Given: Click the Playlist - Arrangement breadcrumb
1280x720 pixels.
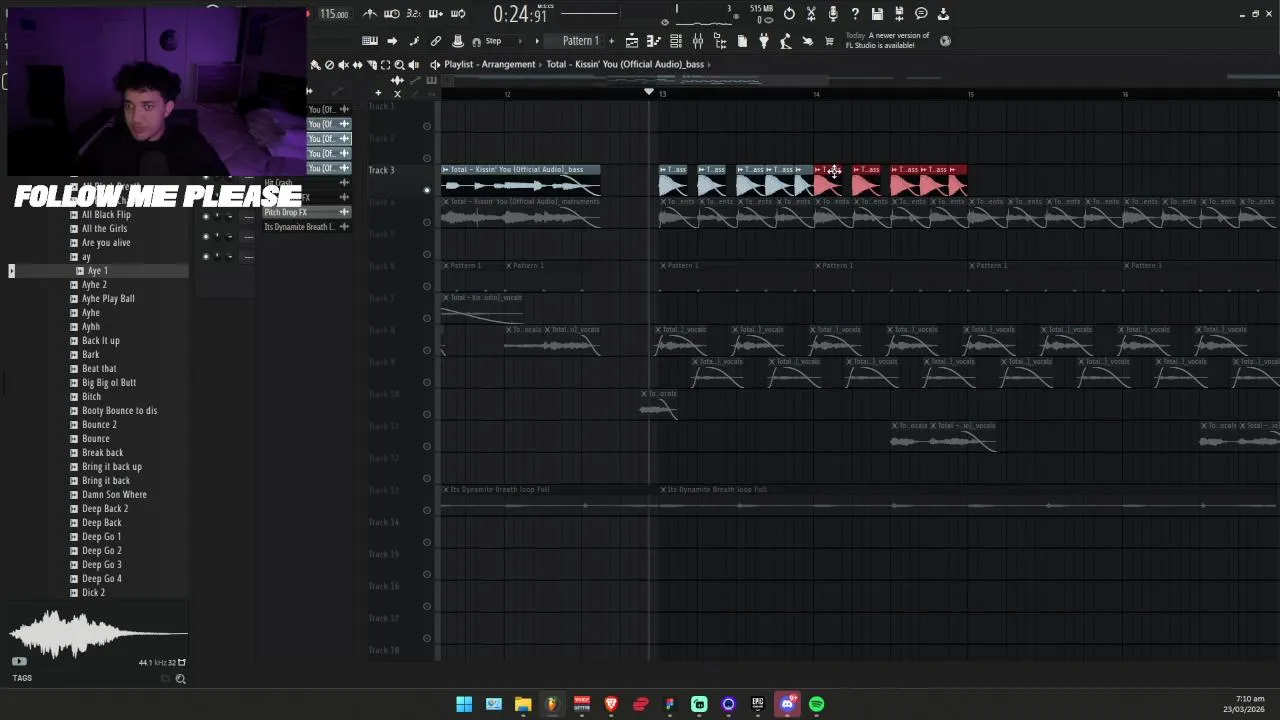Looking at the screenshot, I should click(x=490, y=64).
